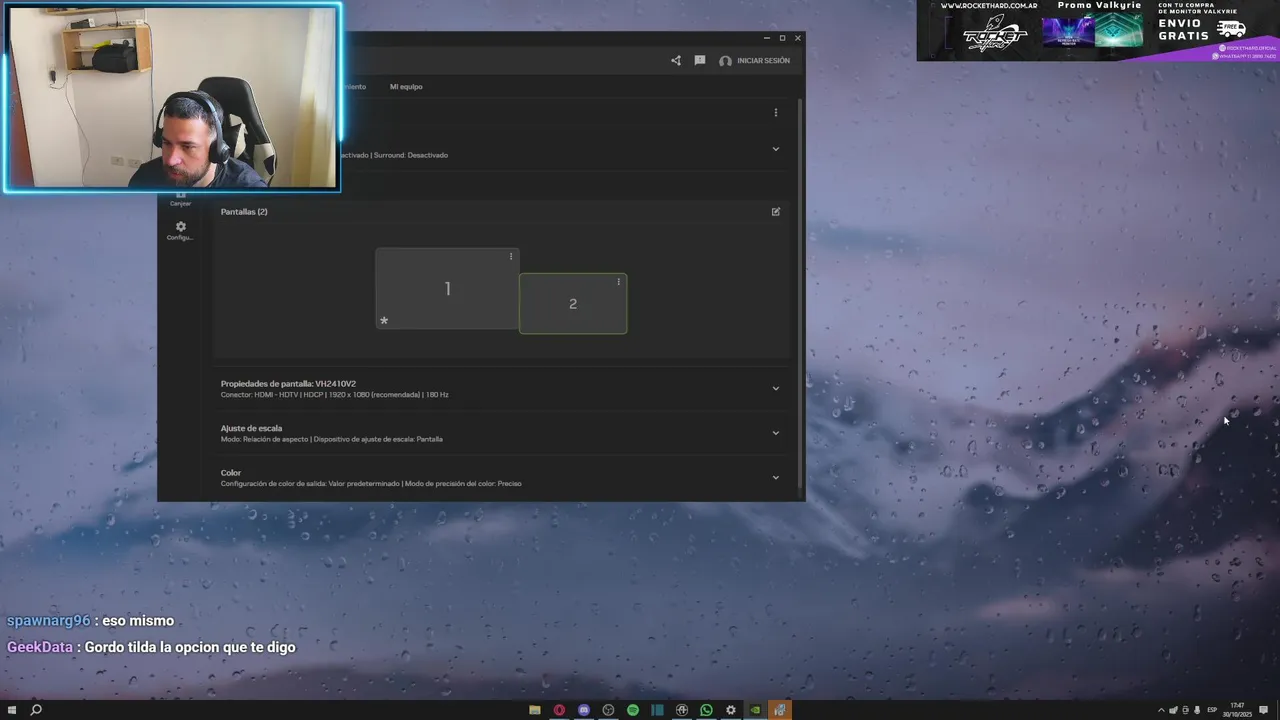Open WhatsApp from the taskbar
Image resolution: width=1280 pixels, height=720 pixels.
(706, 710)
